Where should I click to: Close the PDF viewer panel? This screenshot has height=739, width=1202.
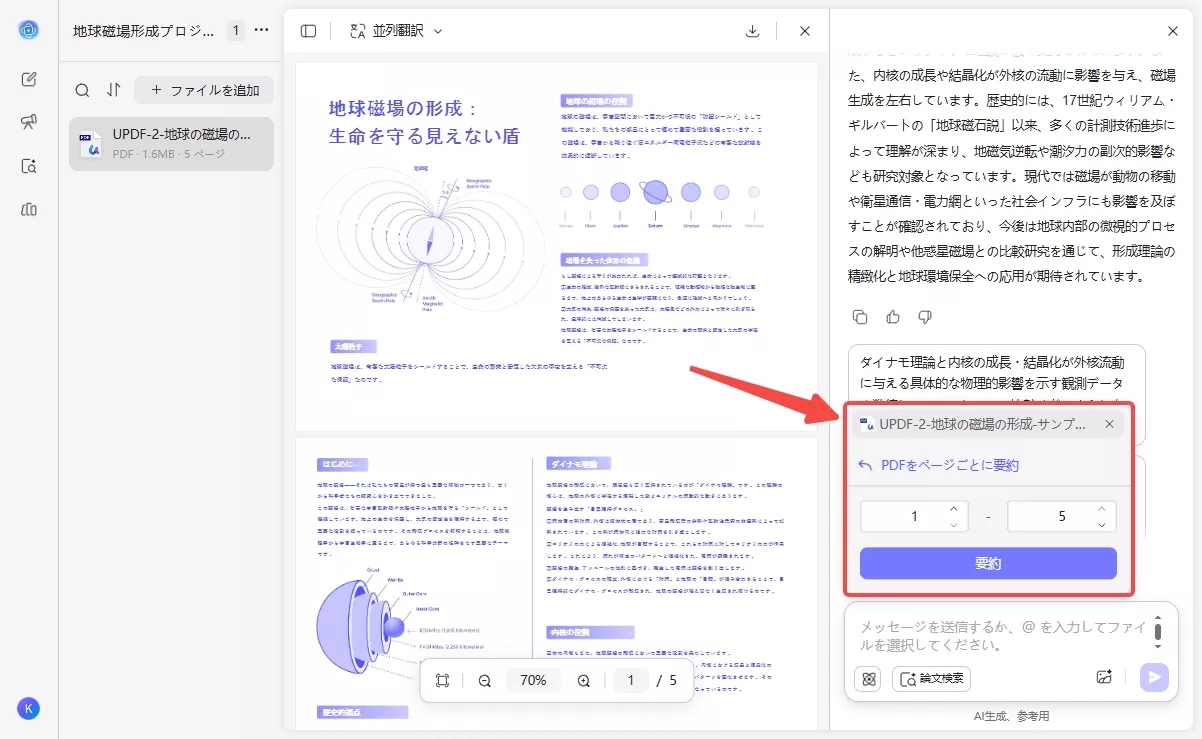point(805,31)
